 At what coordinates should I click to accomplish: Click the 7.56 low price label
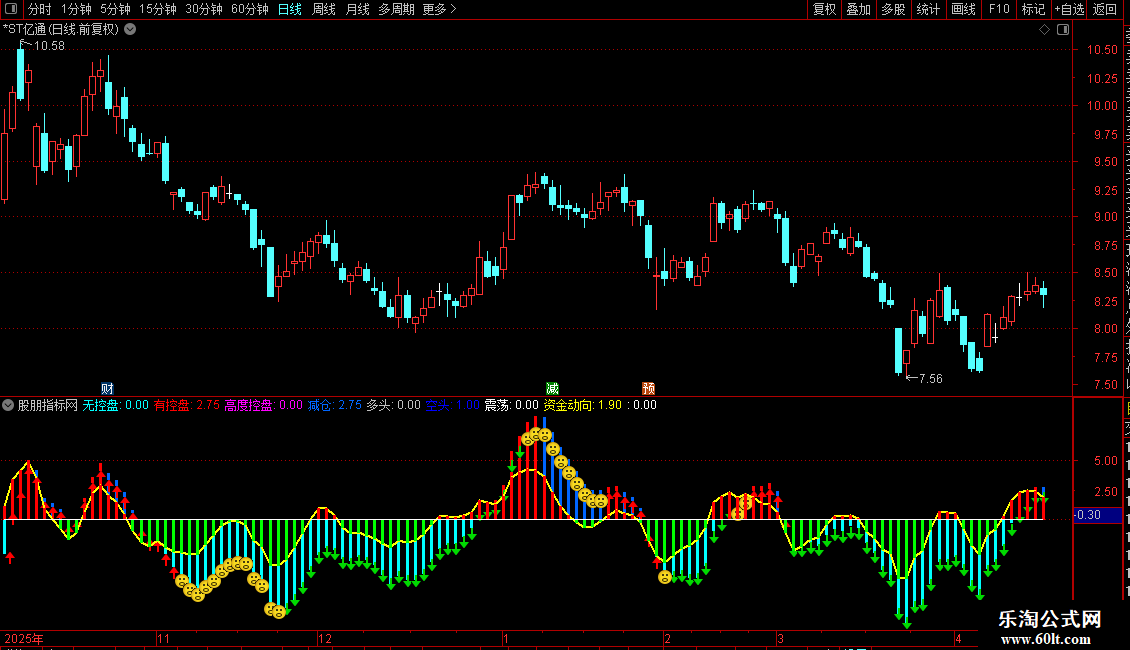click(930, 379)
